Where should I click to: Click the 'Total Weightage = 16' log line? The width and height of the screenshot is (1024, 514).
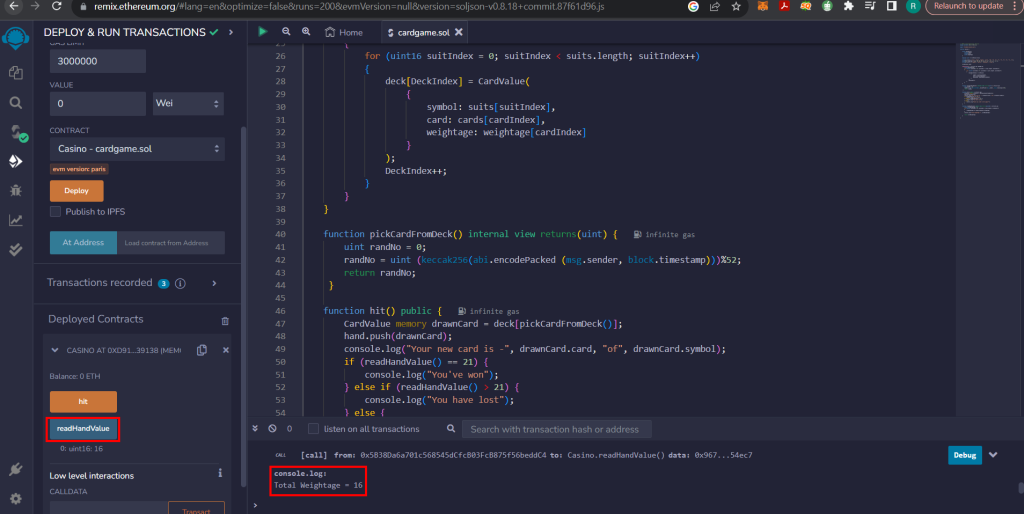coord(318,485)
